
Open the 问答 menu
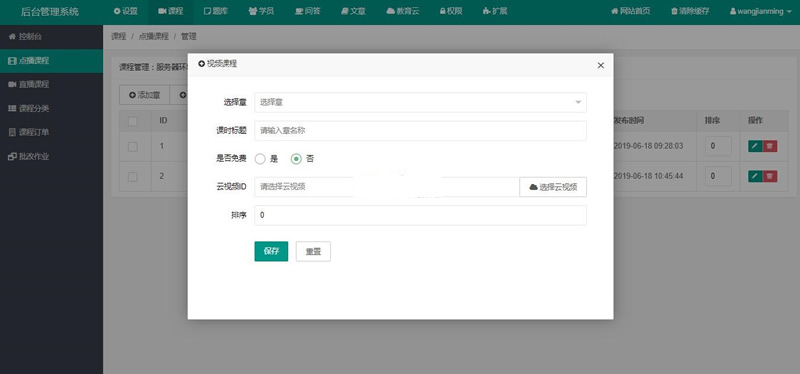(308, 11)
